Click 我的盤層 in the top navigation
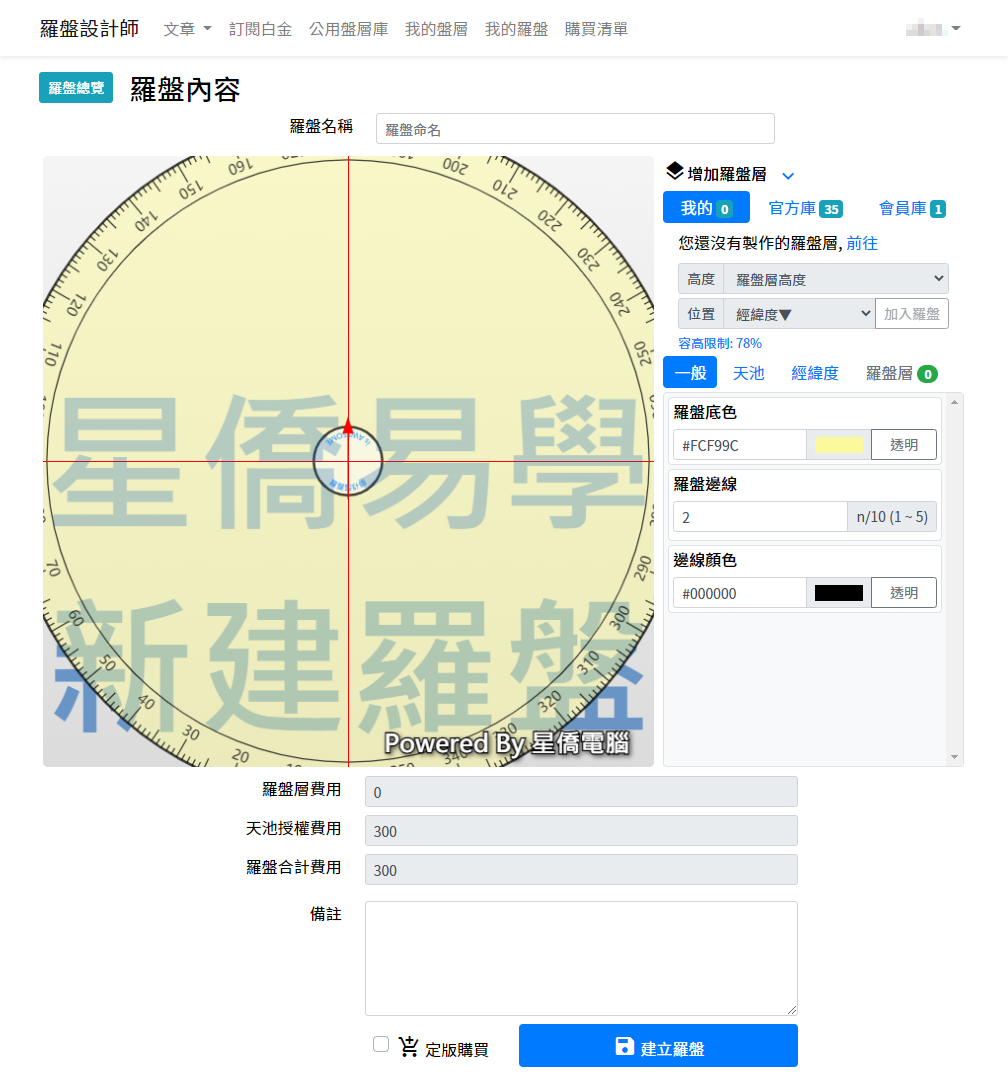 pos(436,28)
